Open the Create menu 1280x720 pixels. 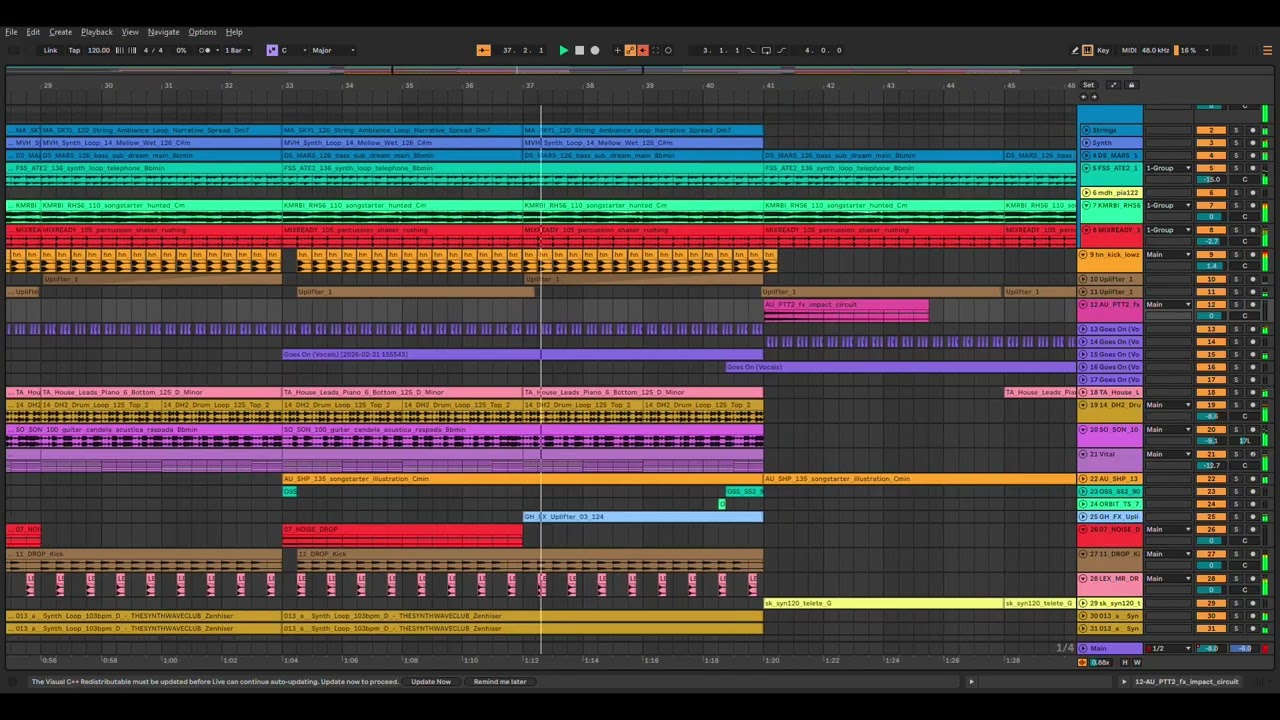pos(60,32)
